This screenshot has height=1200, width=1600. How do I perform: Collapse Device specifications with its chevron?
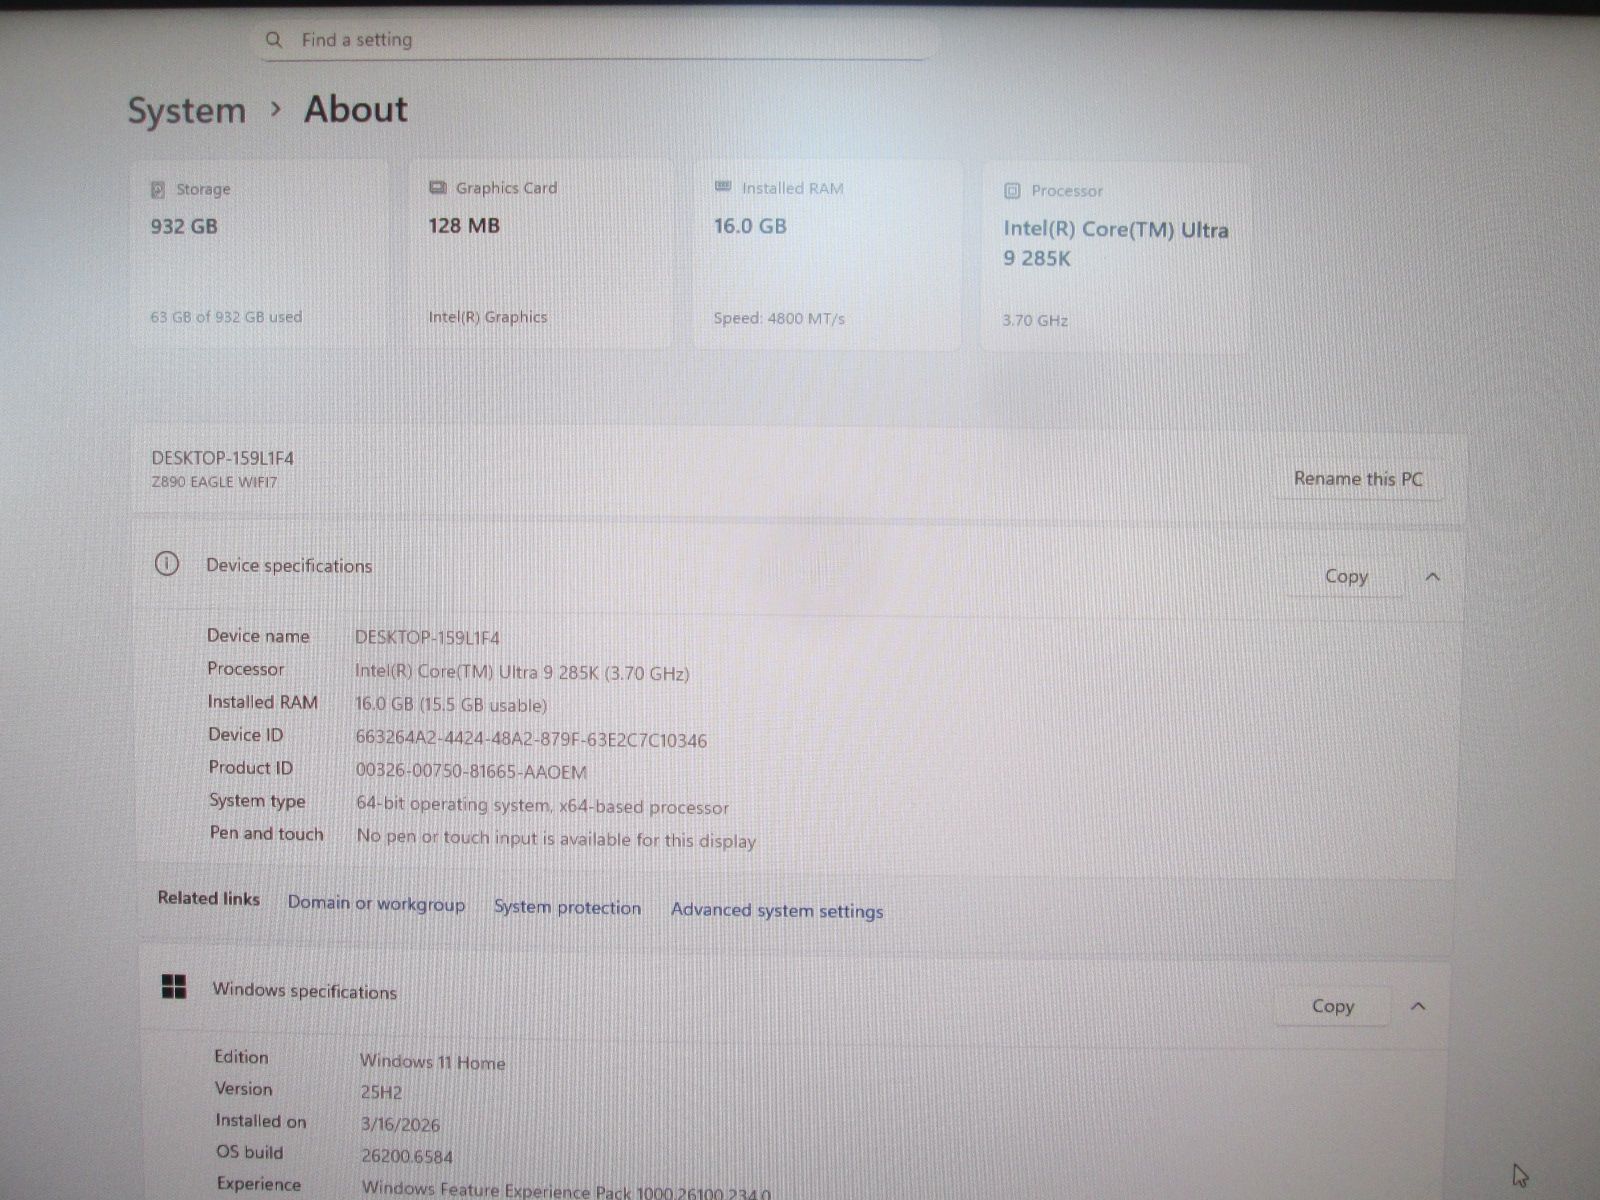click(1432, 577)
